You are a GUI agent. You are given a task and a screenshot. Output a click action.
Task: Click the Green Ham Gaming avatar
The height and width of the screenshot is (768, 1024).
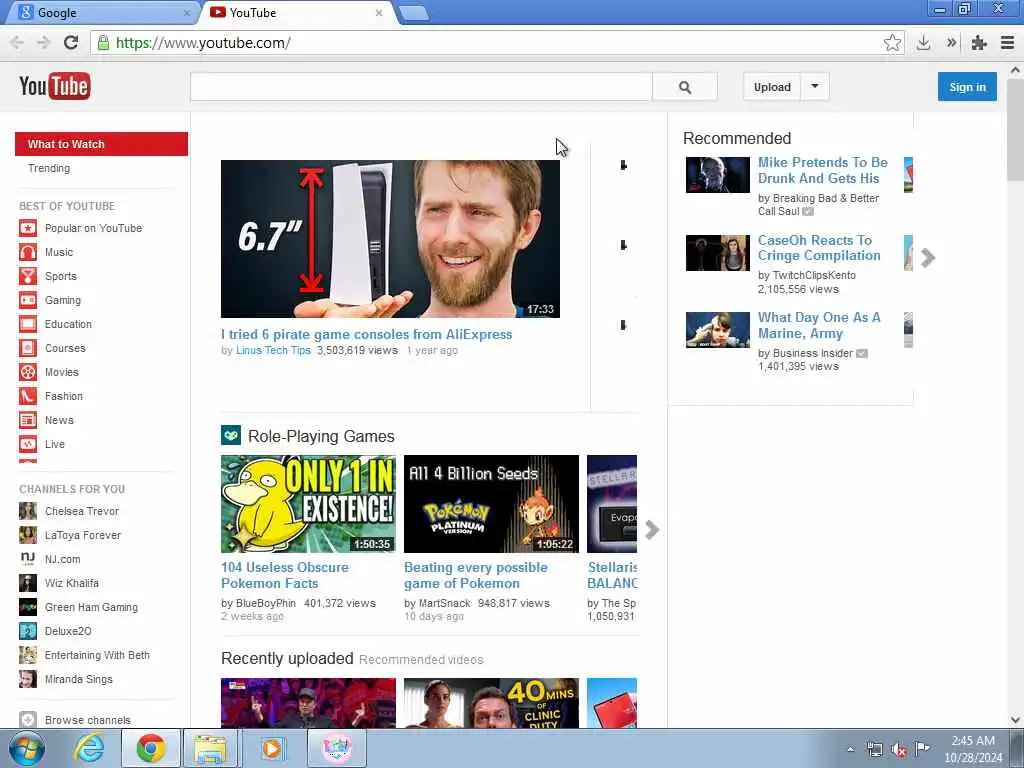(27, 607)
